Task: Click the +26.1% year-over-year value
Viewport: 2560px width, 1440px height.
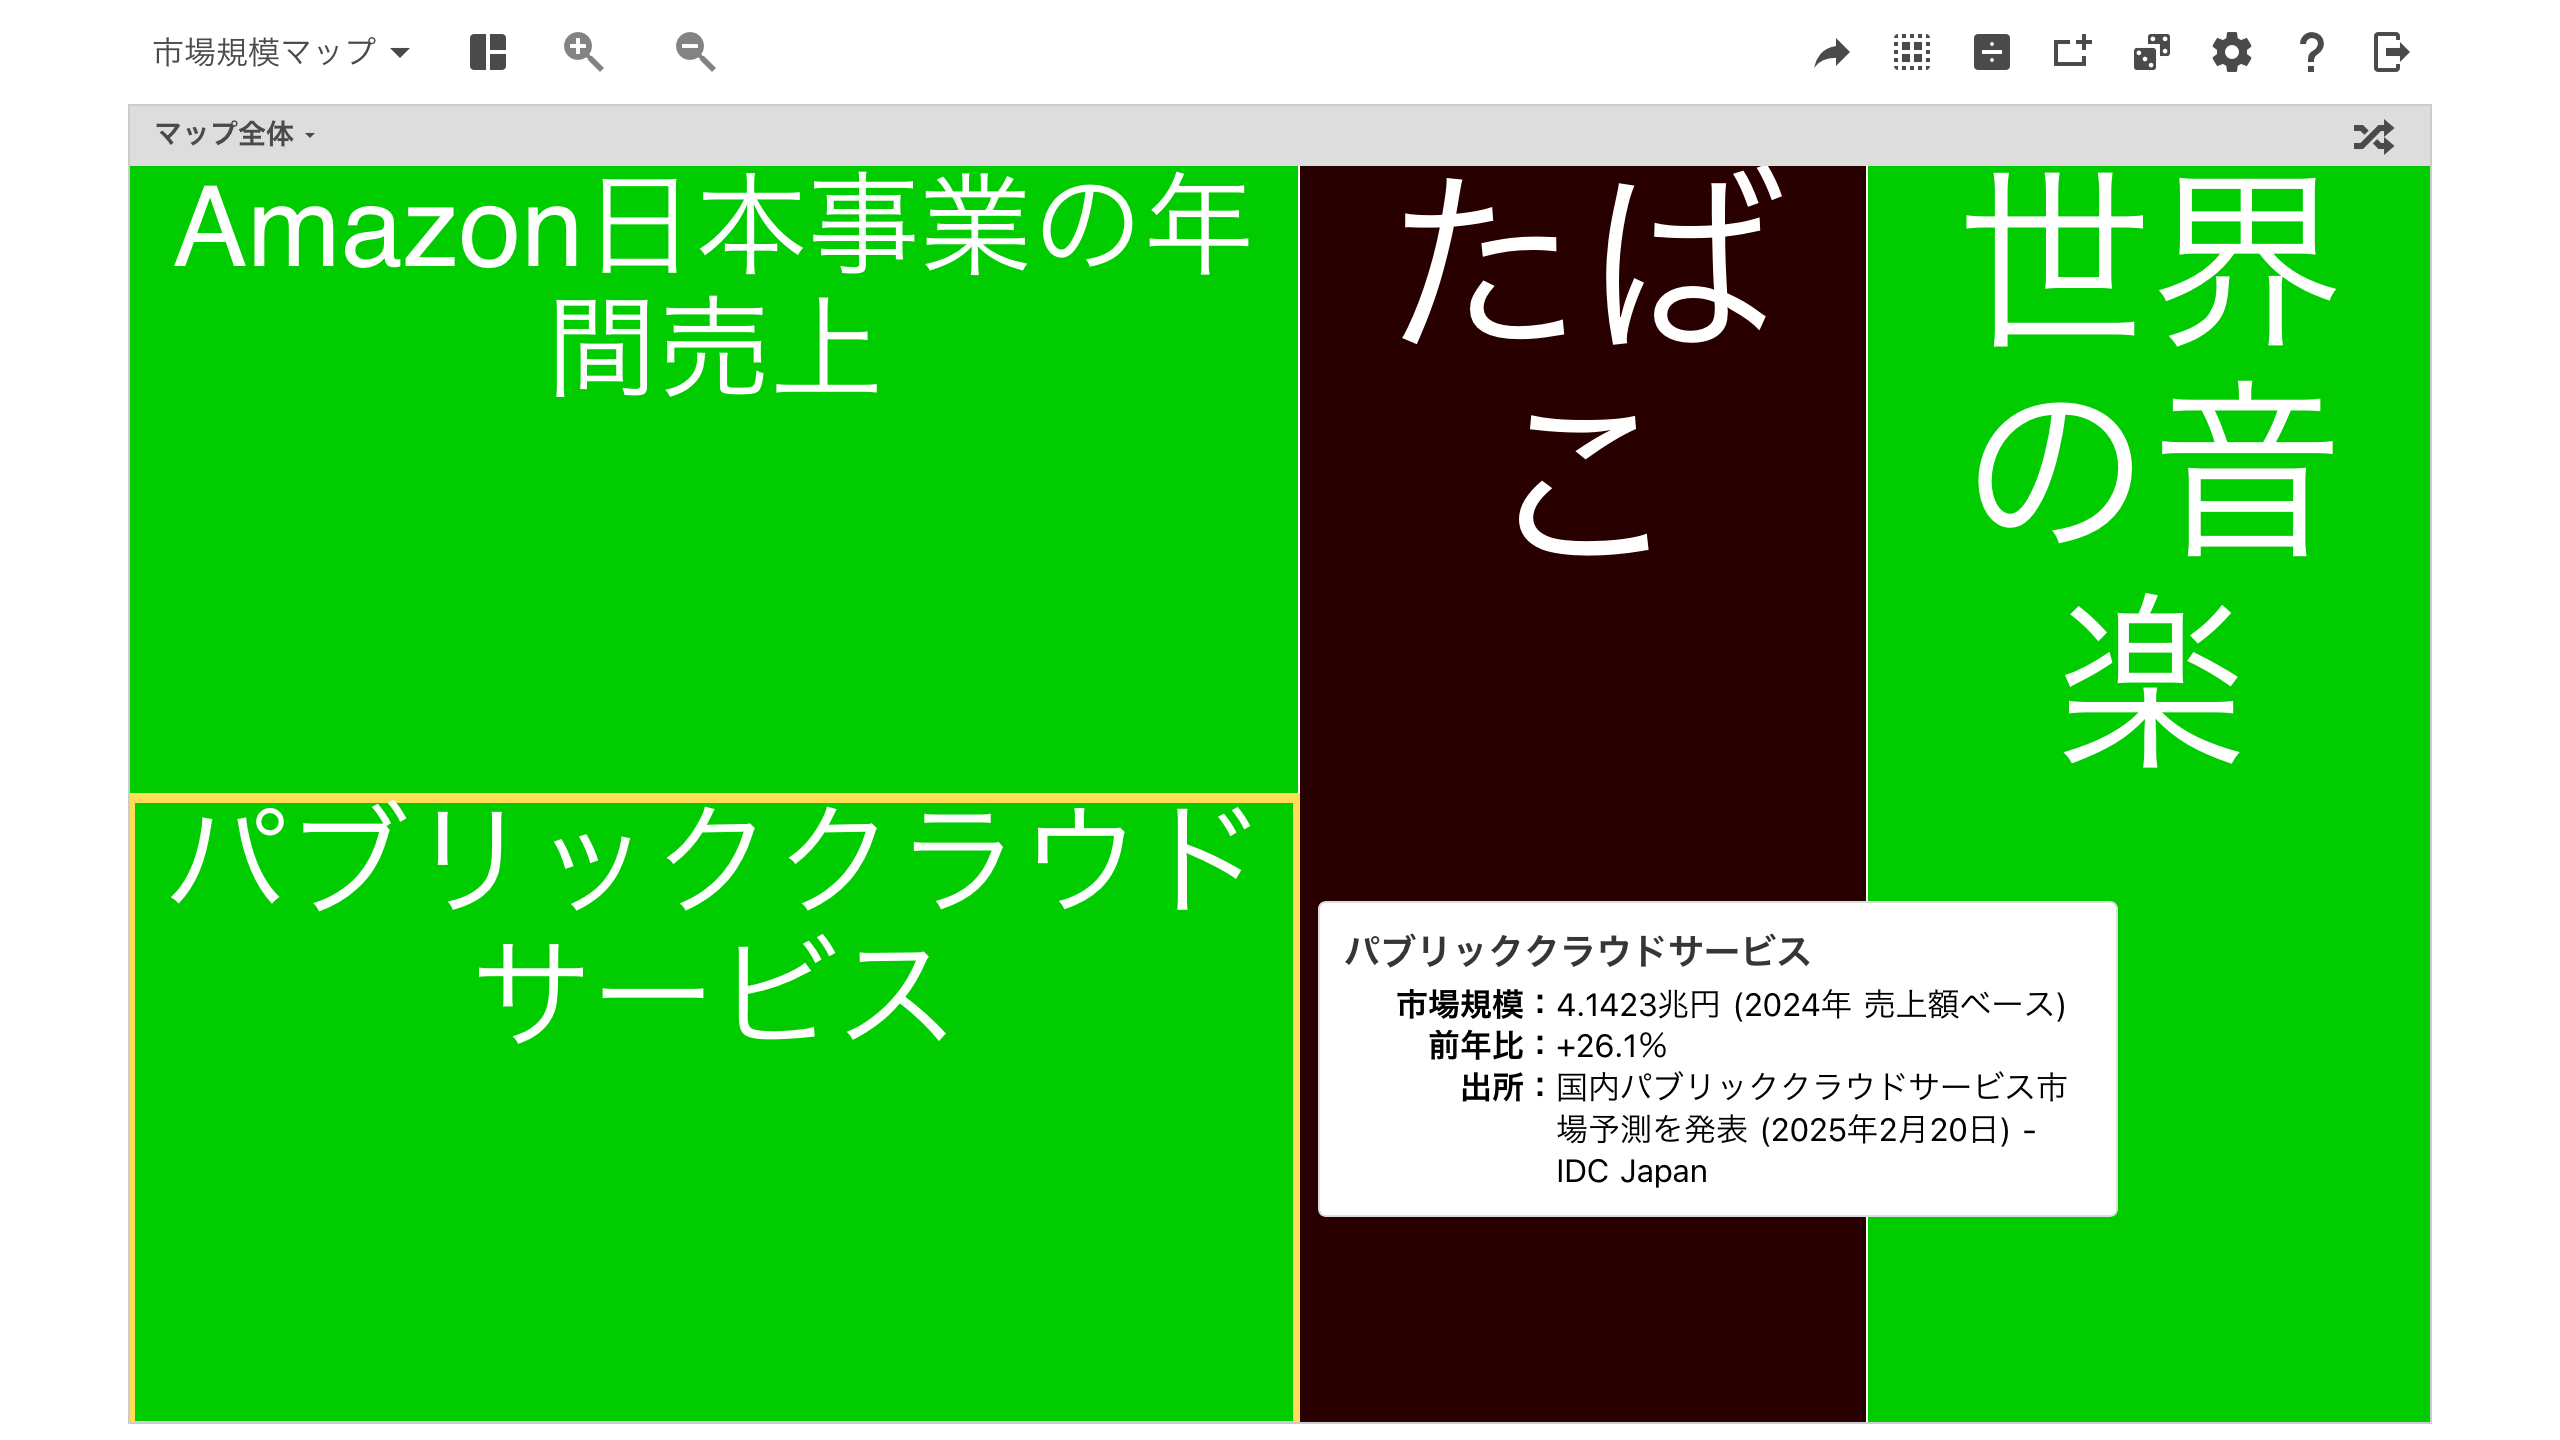Action: coord(1611,1046)
